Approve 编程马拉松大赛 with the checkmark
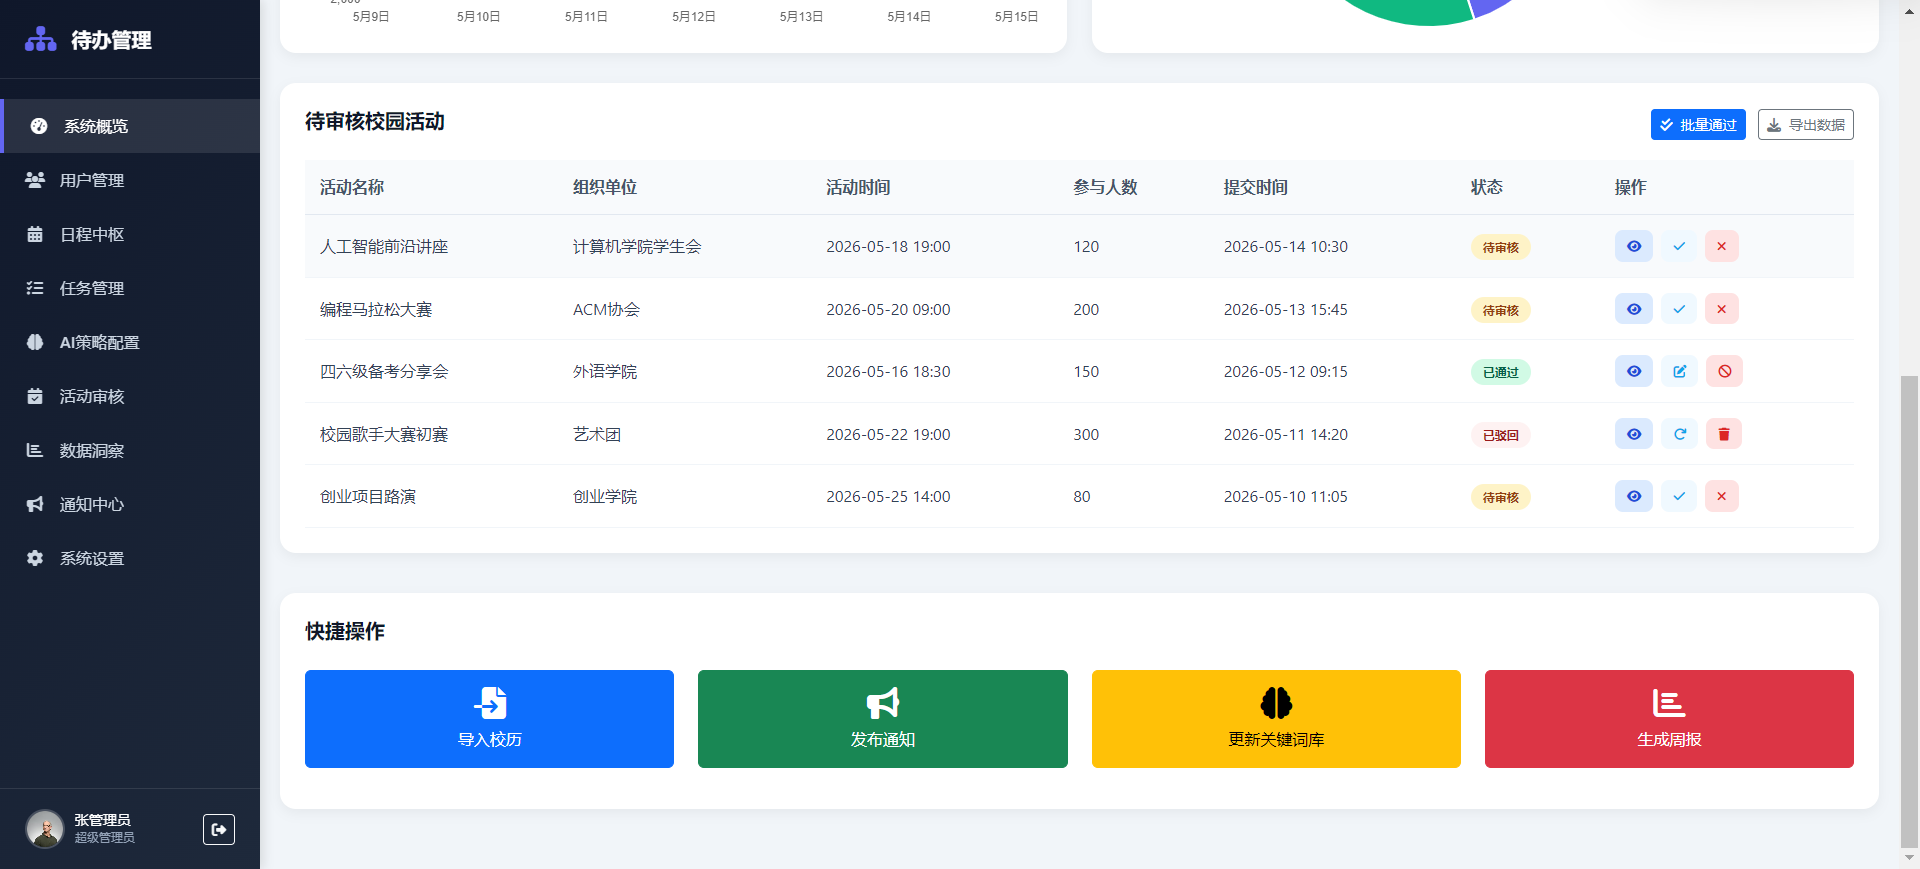 pos(1679,309)
